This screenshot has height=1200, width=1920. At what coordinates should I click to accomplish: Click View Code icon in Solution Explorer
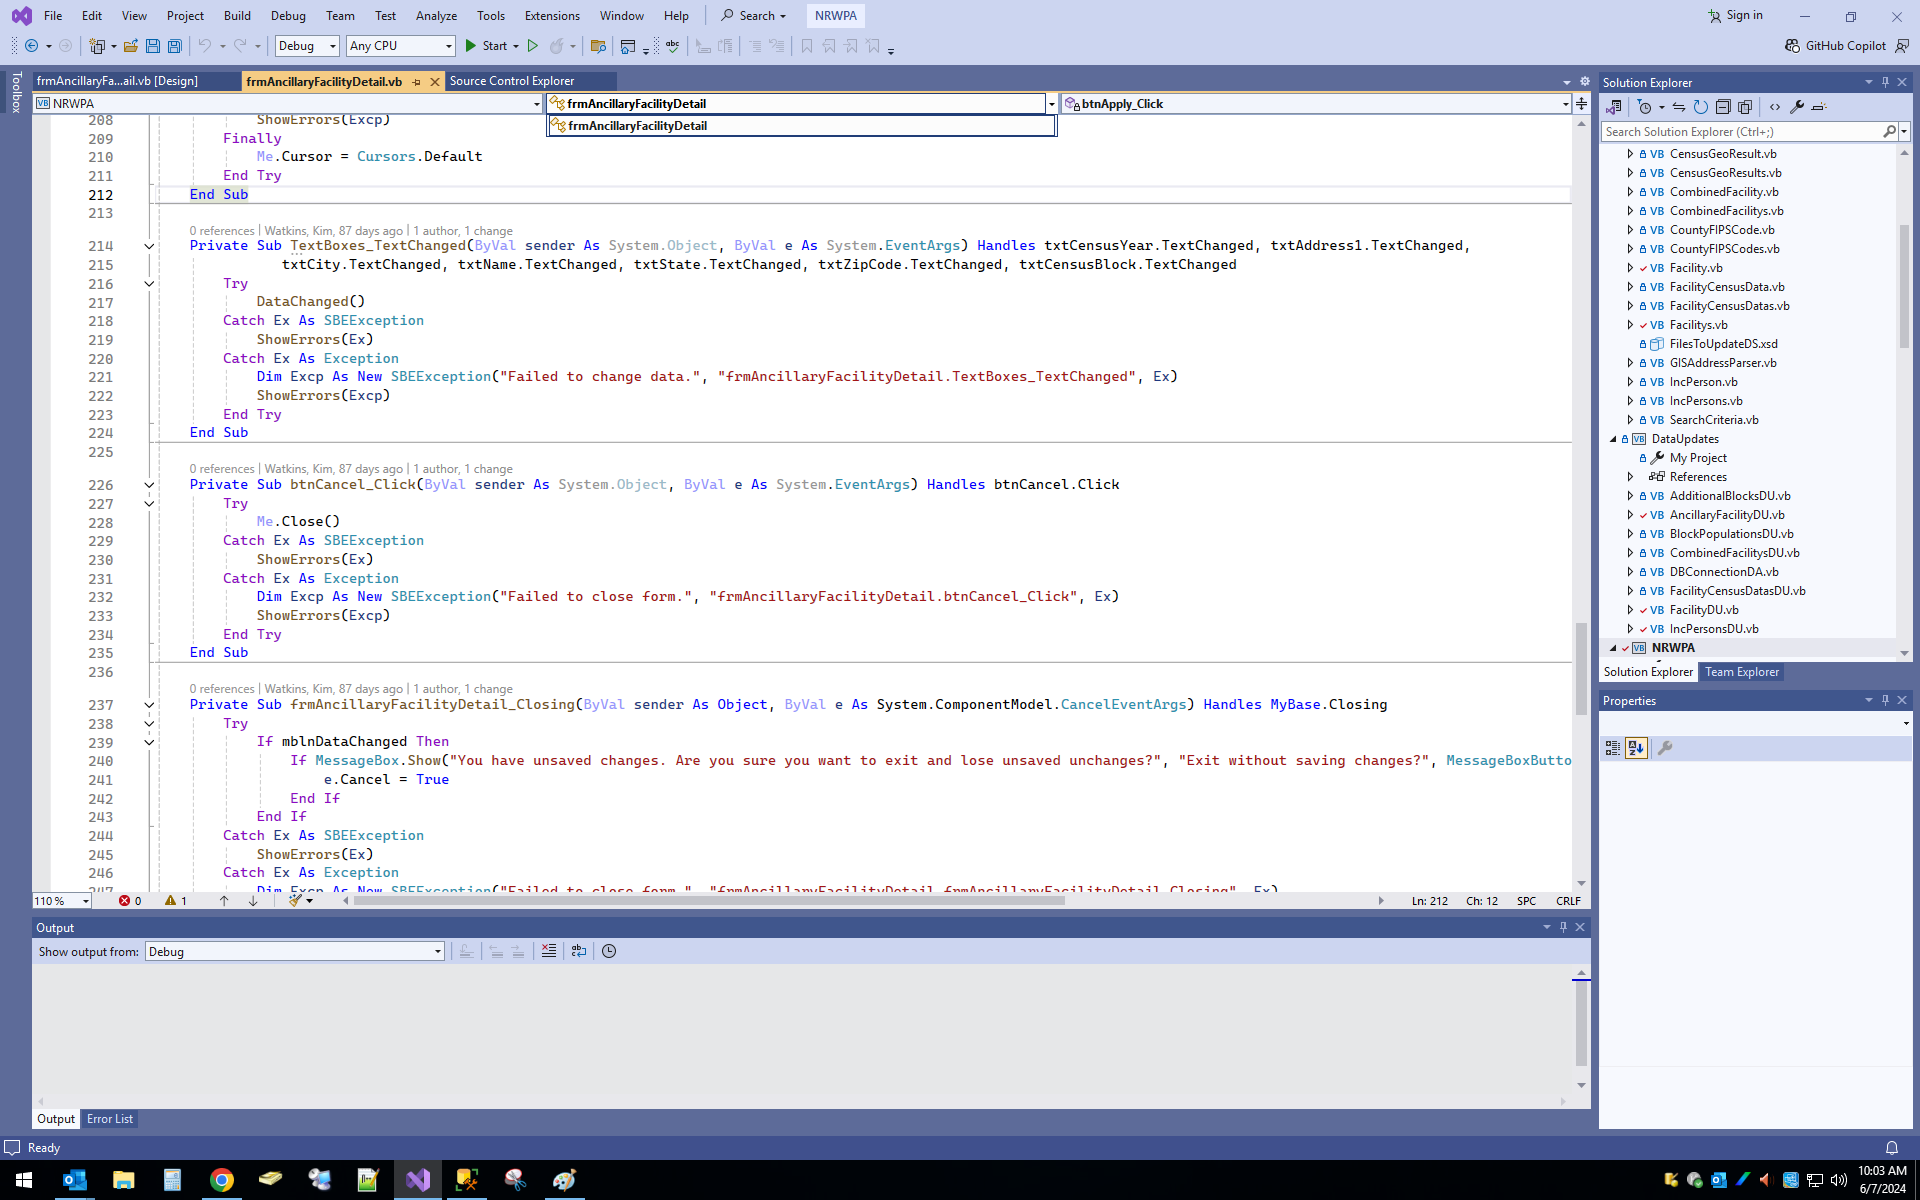(1775, 107)
